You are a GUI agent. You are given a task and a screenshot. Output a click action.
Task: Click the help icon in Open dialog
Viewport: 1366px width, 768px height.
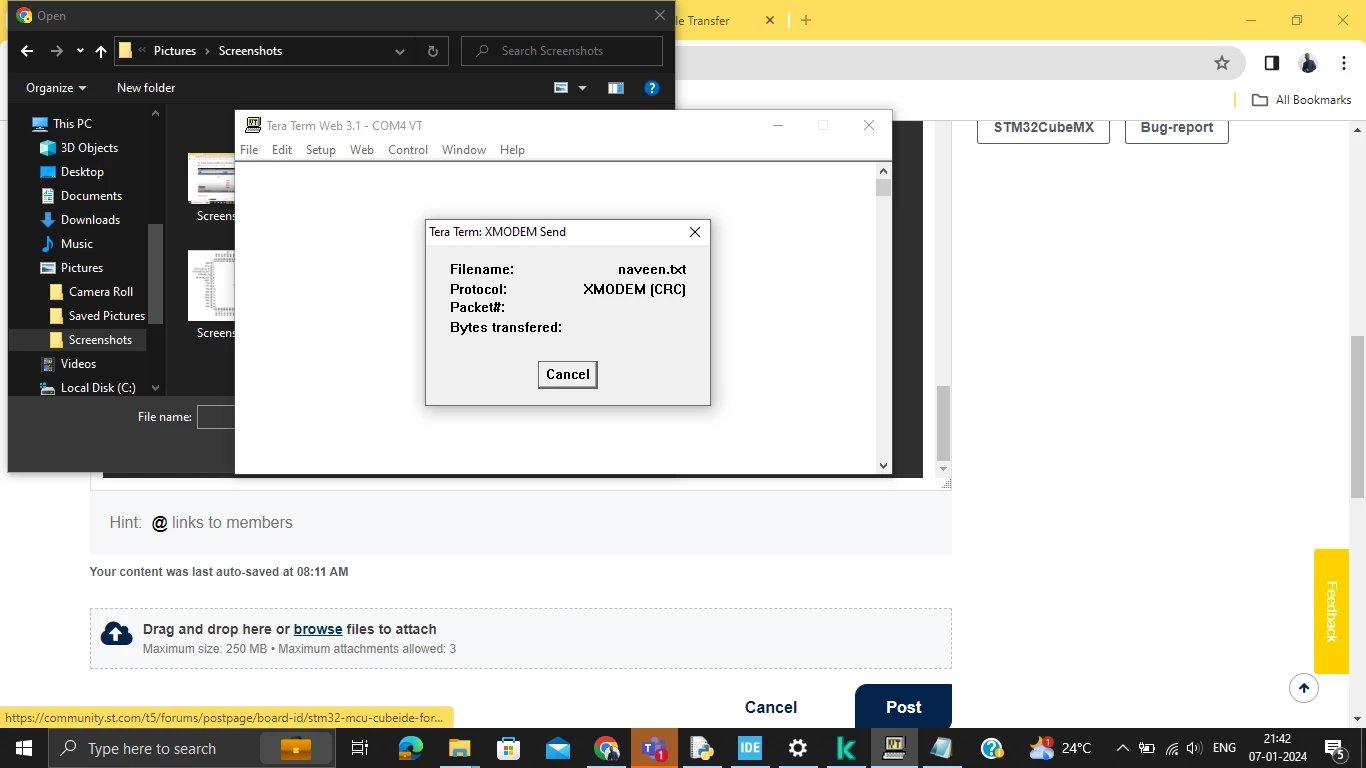click(652, 88)
